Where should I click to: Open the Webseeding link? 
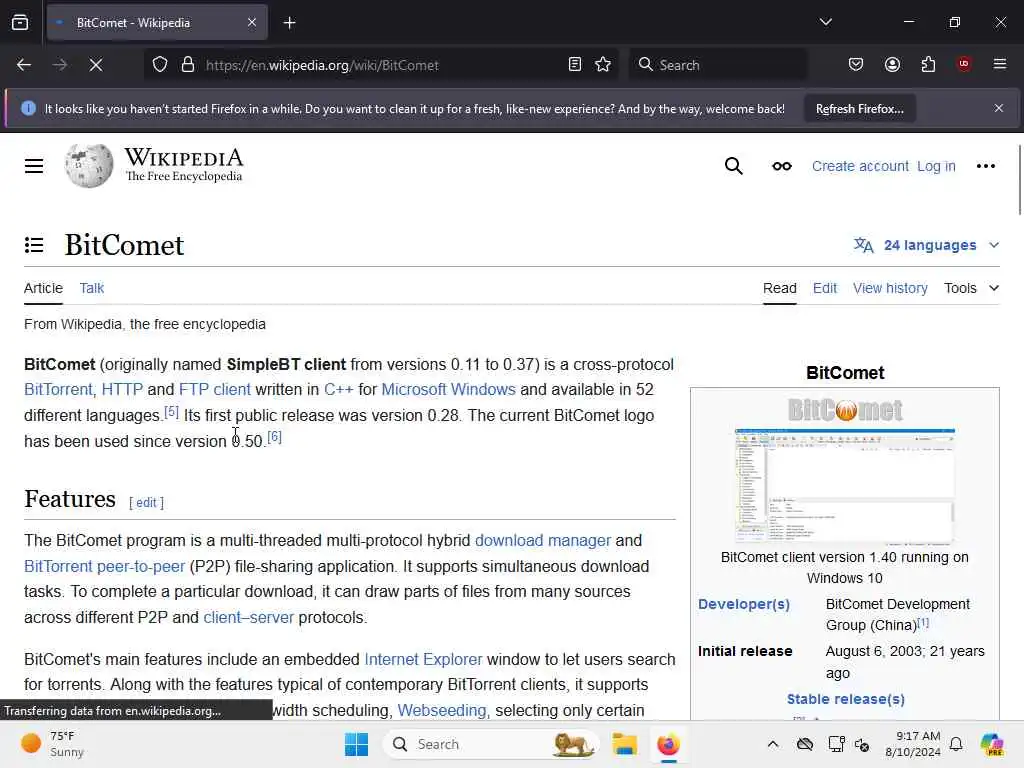pyautogui.click(x=441, y=710)
